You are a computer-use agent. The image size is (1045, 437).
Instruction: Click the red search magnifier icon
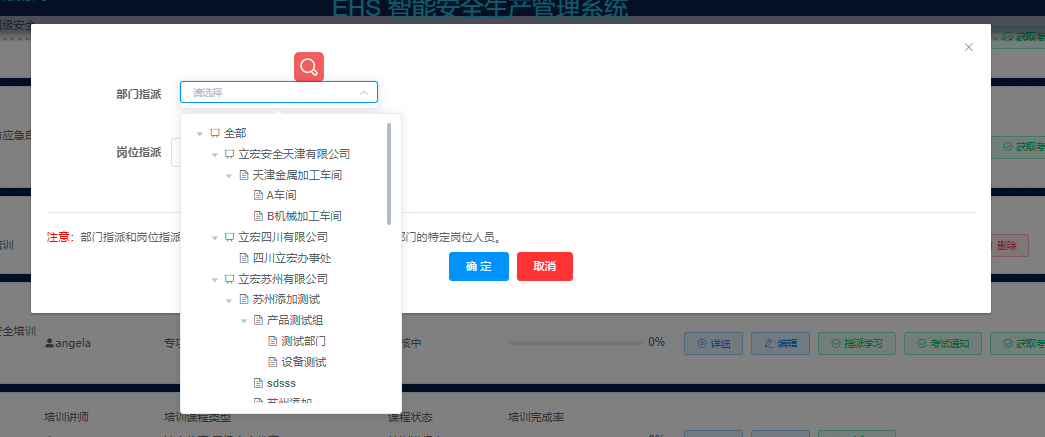click(x=309, y=67)
